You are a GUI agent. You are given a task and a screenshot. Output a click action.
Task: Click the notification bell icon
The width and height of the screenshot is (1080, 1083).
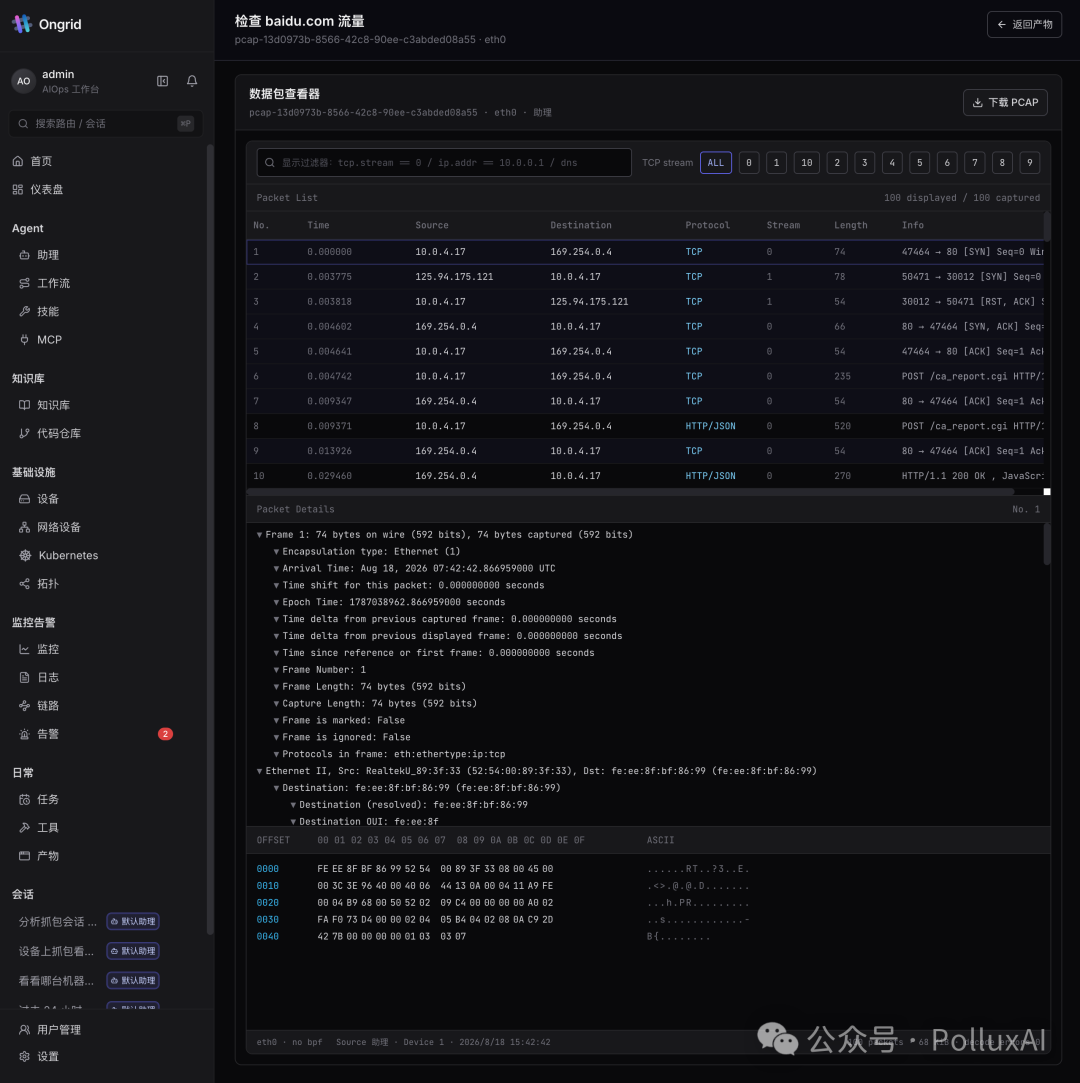click(x=192, y=81)
